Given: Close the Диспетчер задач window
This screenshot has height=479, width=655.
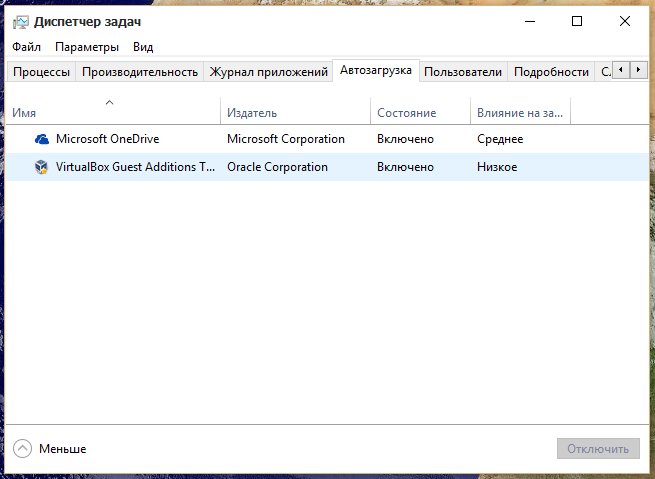Looking at the screenshot, I should pos(625,21).
